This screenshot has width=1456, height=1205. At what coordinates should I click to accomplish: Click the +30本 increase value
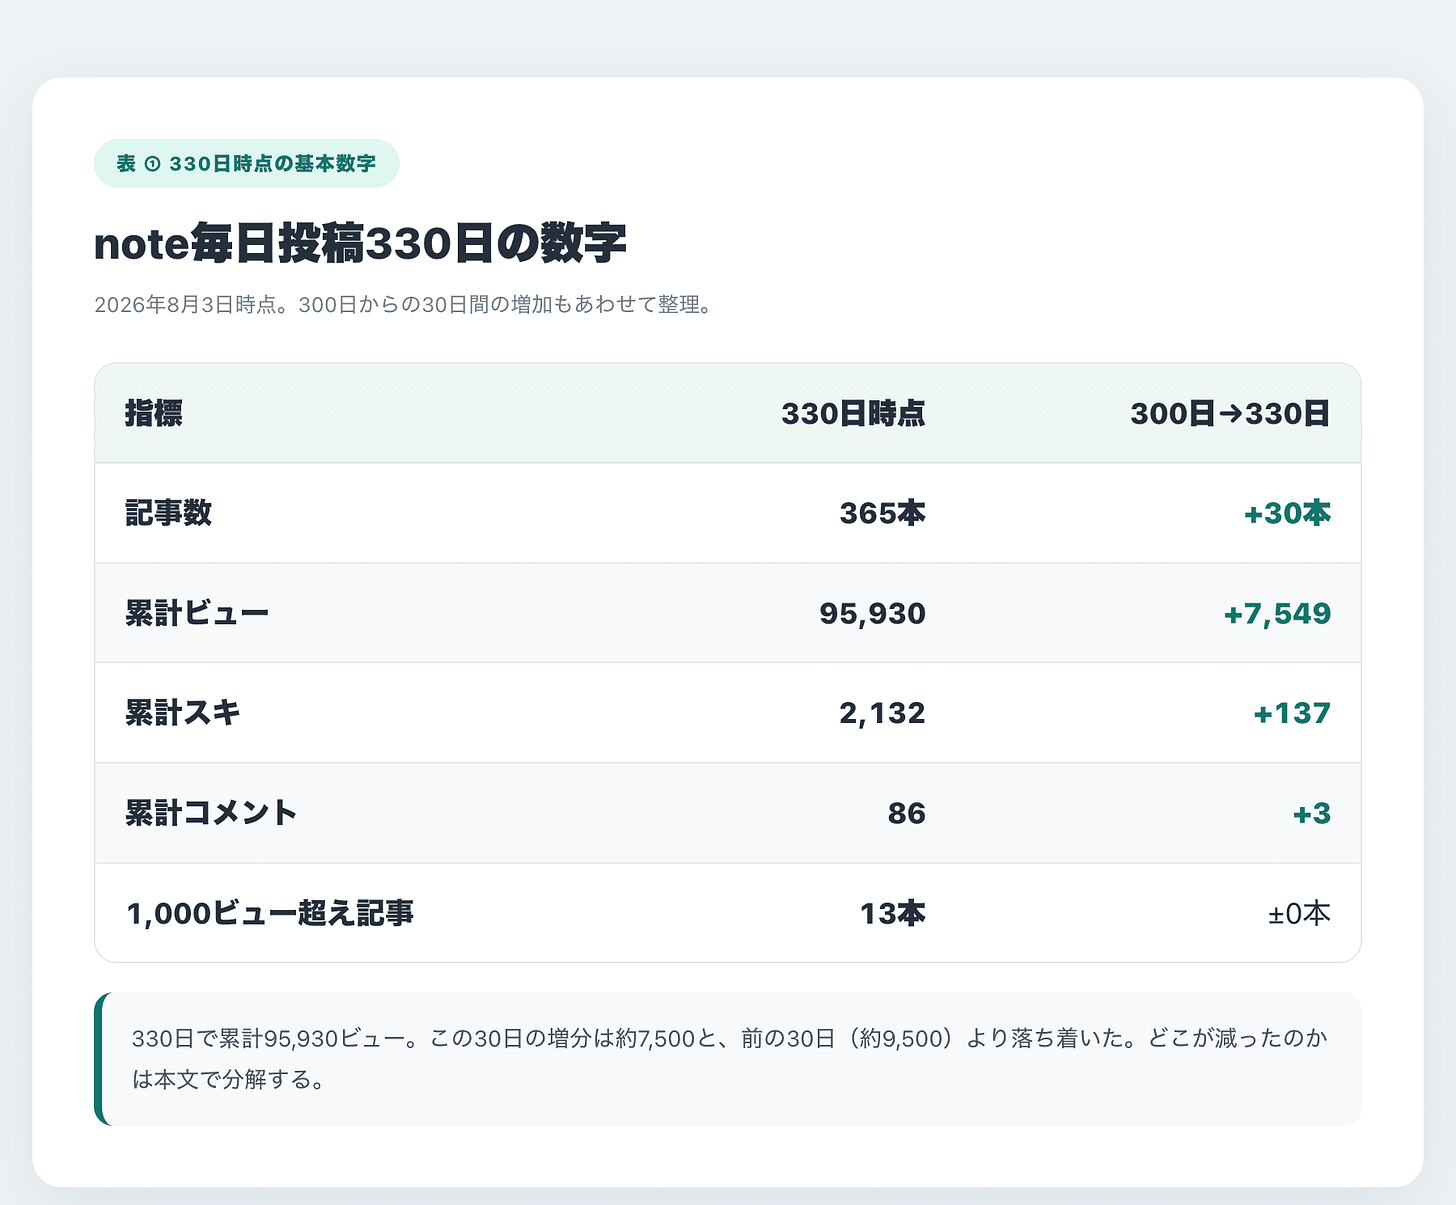[1287, 513]
